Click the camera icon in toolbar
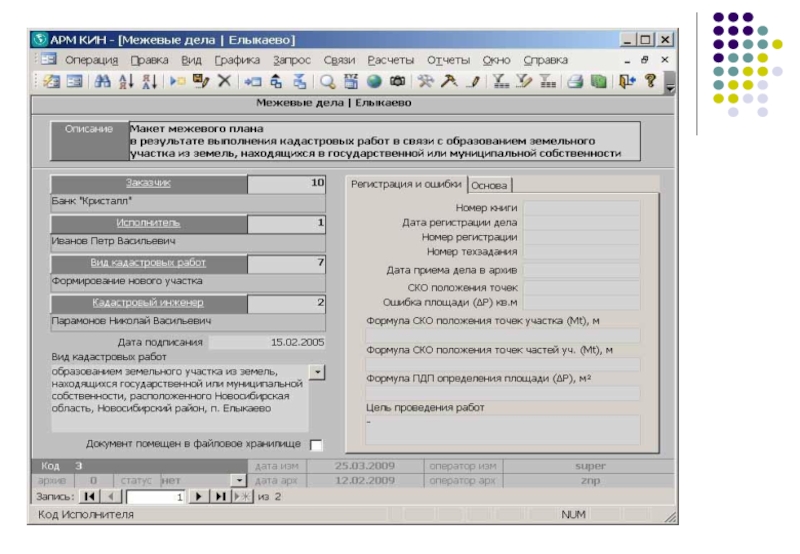The image size is (800, 554). click(x=396, y=83)
